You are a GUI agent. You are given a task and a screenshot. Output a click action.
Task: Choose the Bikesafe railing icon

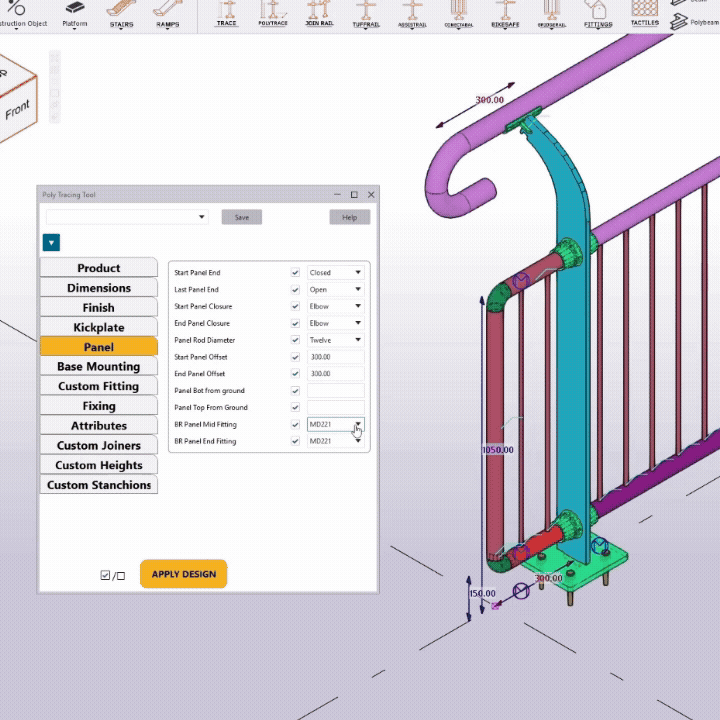(505, 12)
